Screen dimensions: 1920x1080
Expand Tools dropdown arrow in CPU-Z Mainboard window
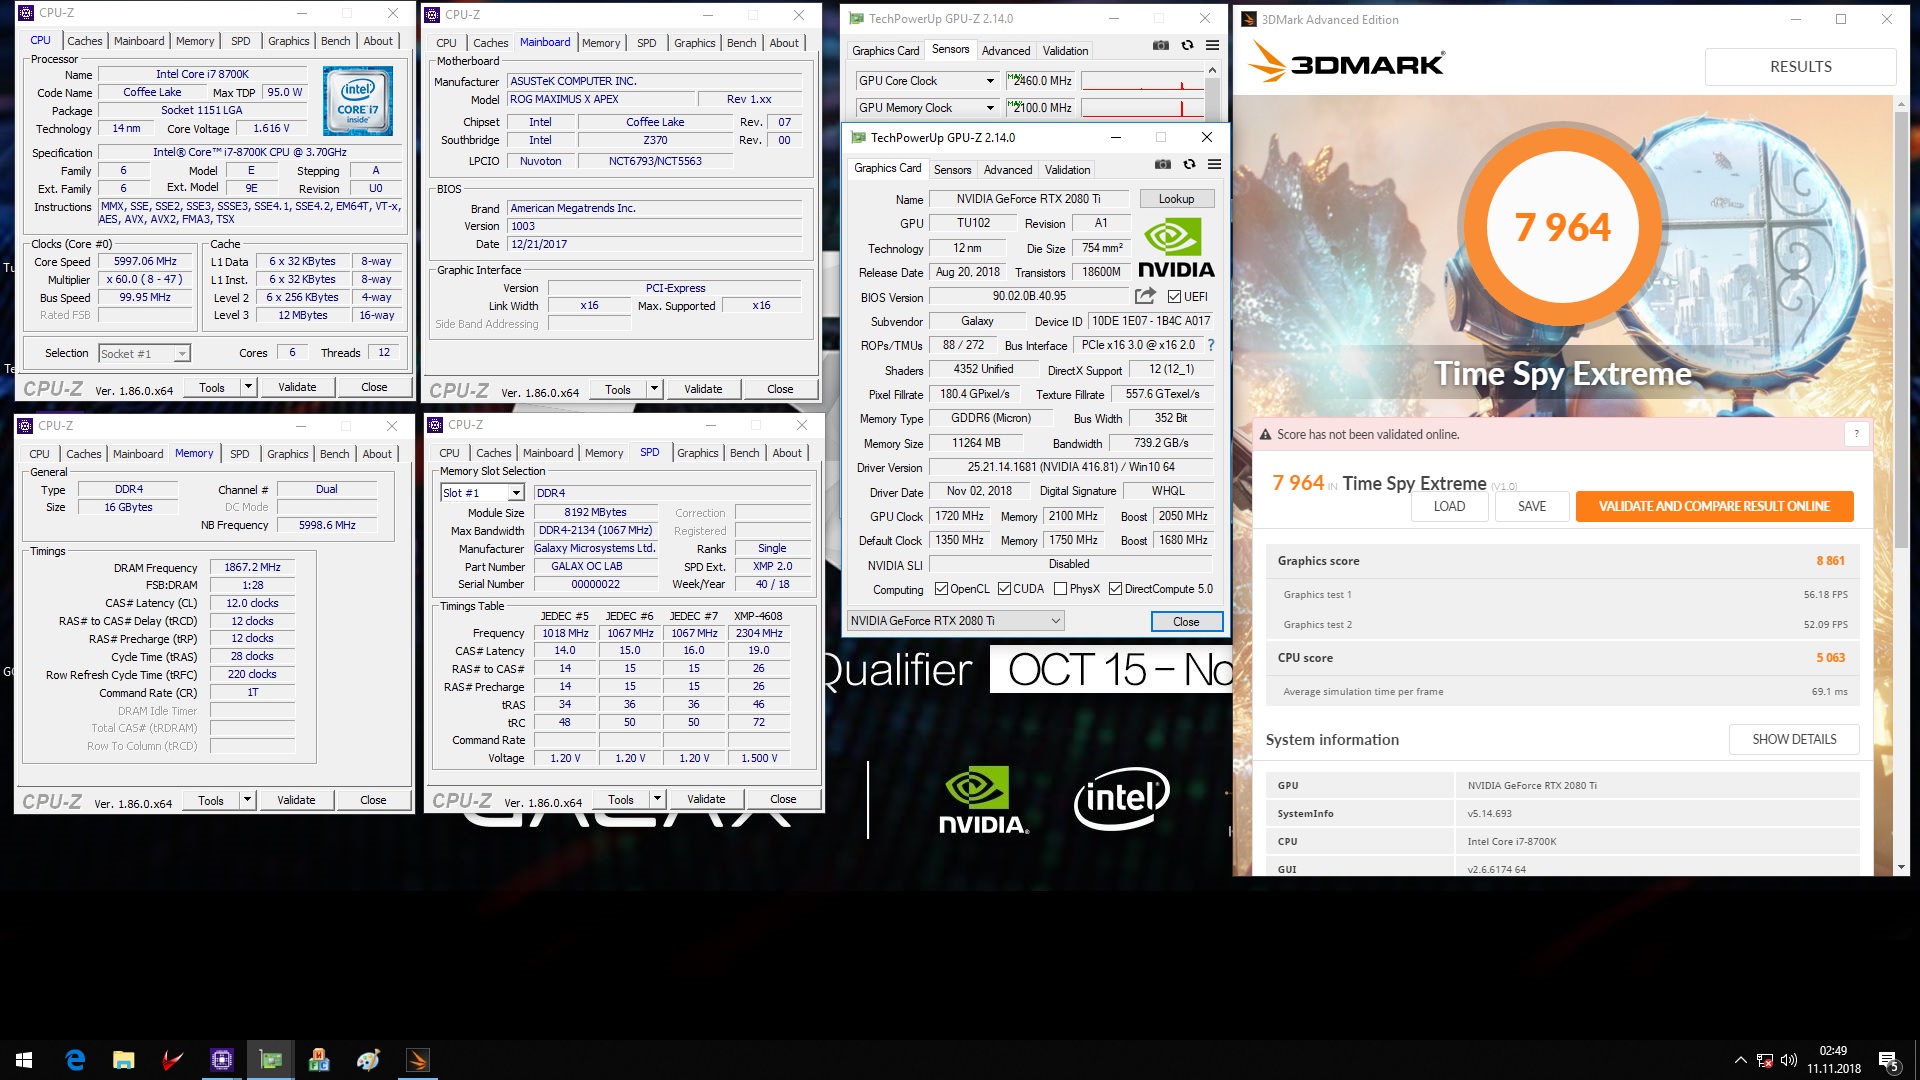point(655,389)
